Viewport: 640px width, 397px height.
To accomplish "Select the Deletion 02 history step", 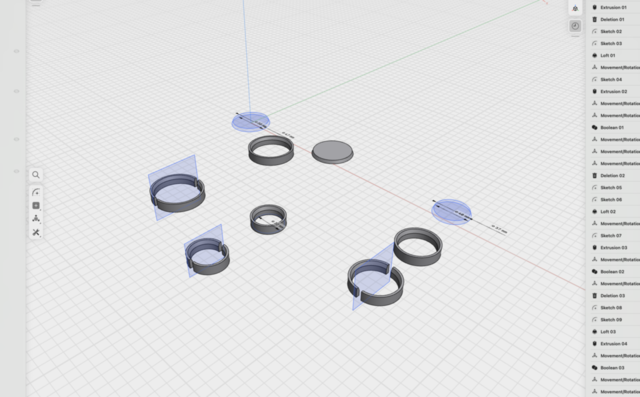I will point(613,175).
